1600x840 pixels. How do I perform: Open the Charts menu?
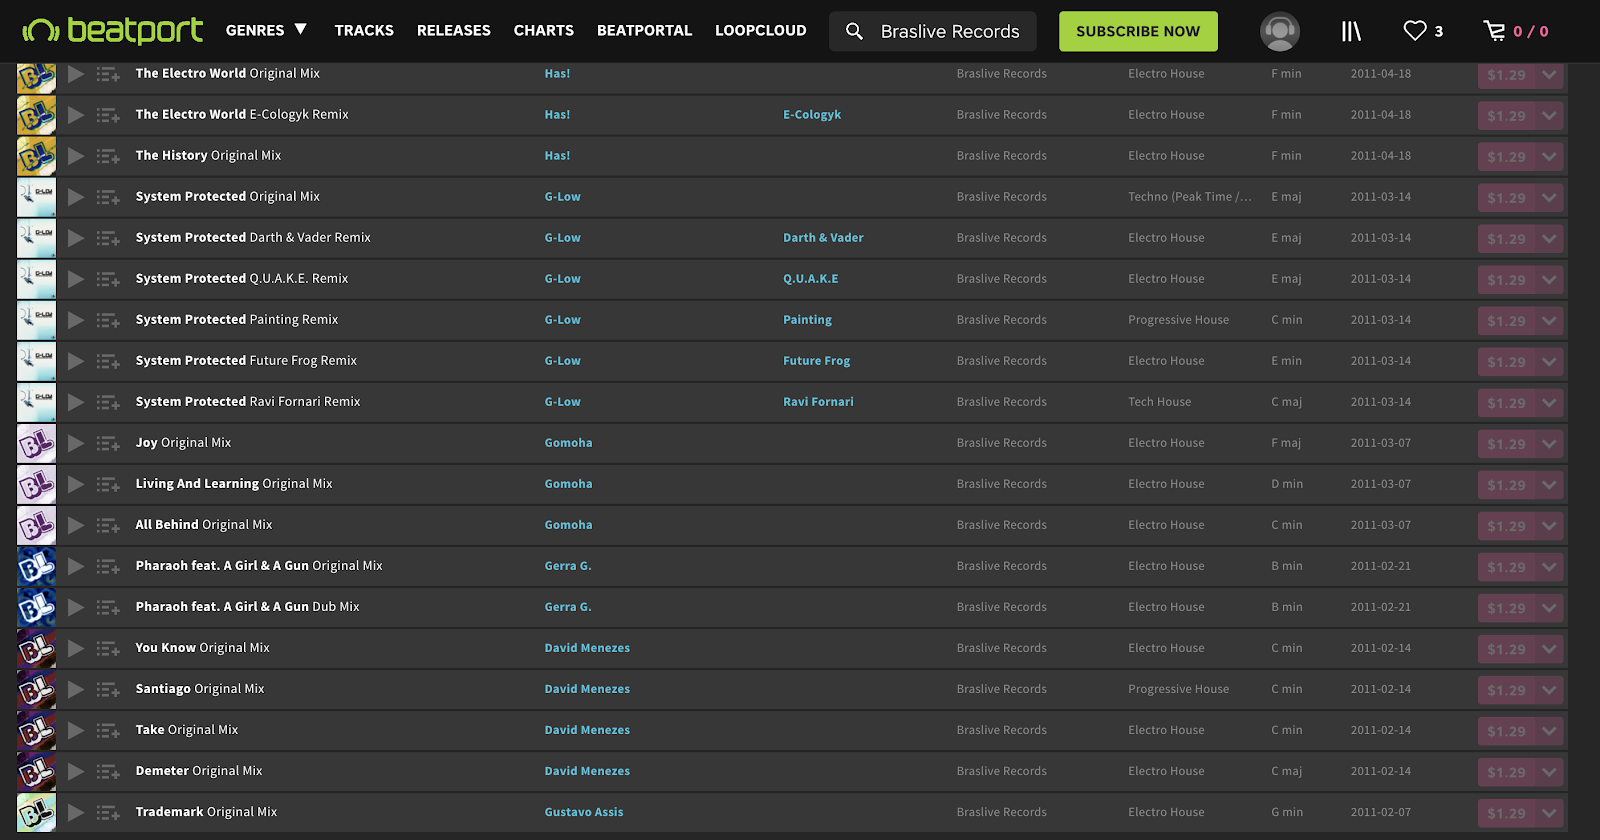[544, 30]
